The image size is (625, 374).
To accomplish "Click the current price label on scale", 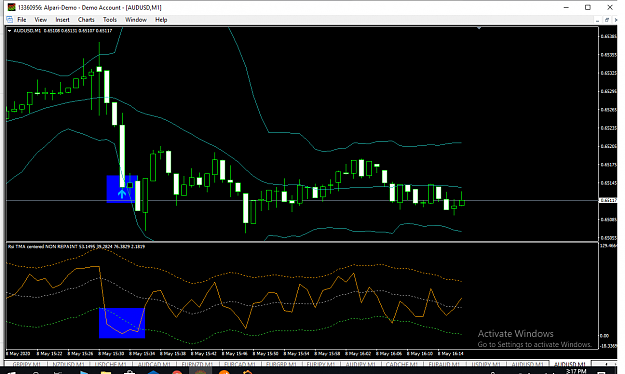I will [x=608, y=201].
